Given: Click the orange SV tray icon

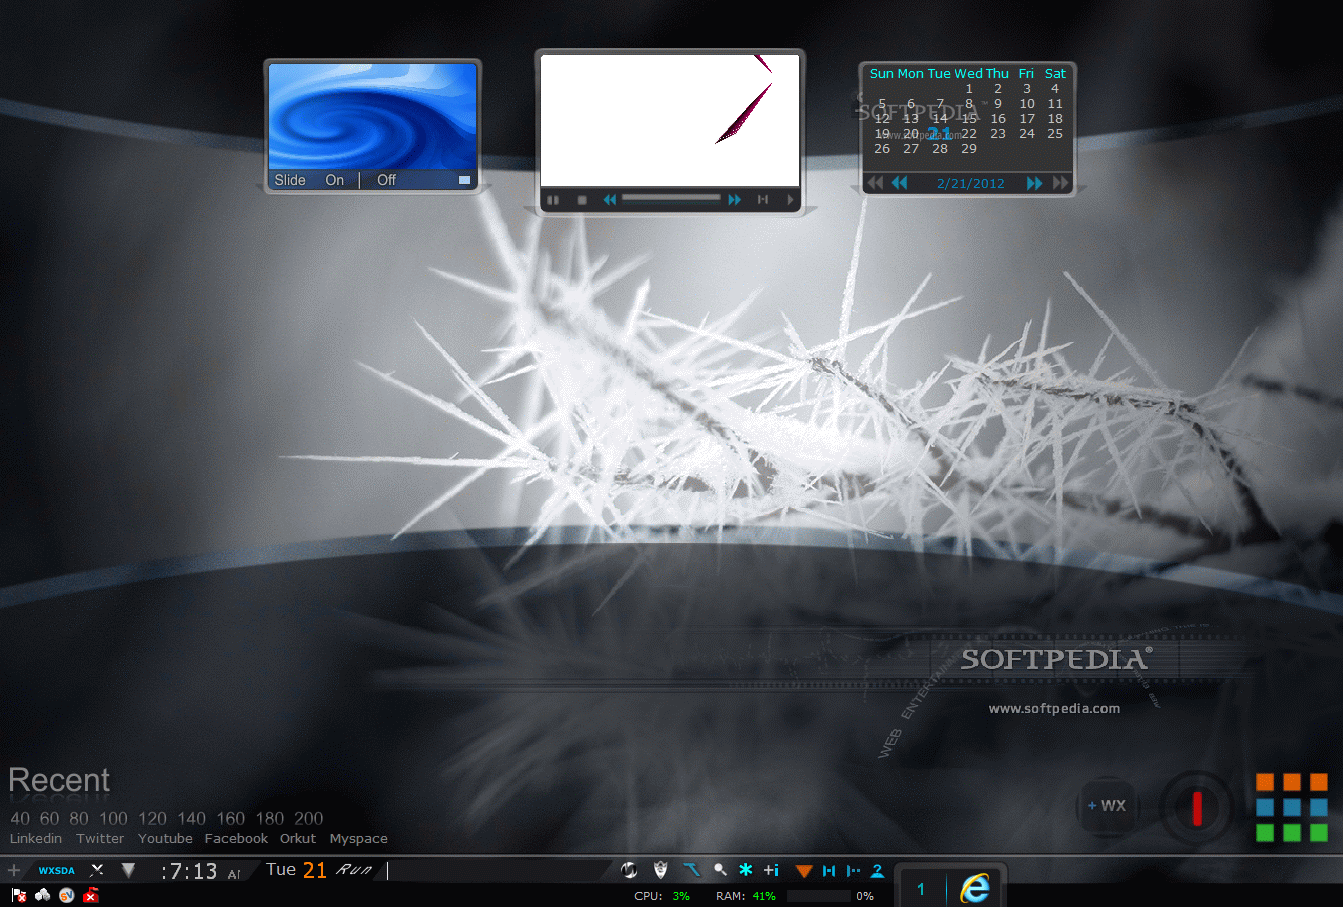Looking at the screenshot, I should 66,895.
